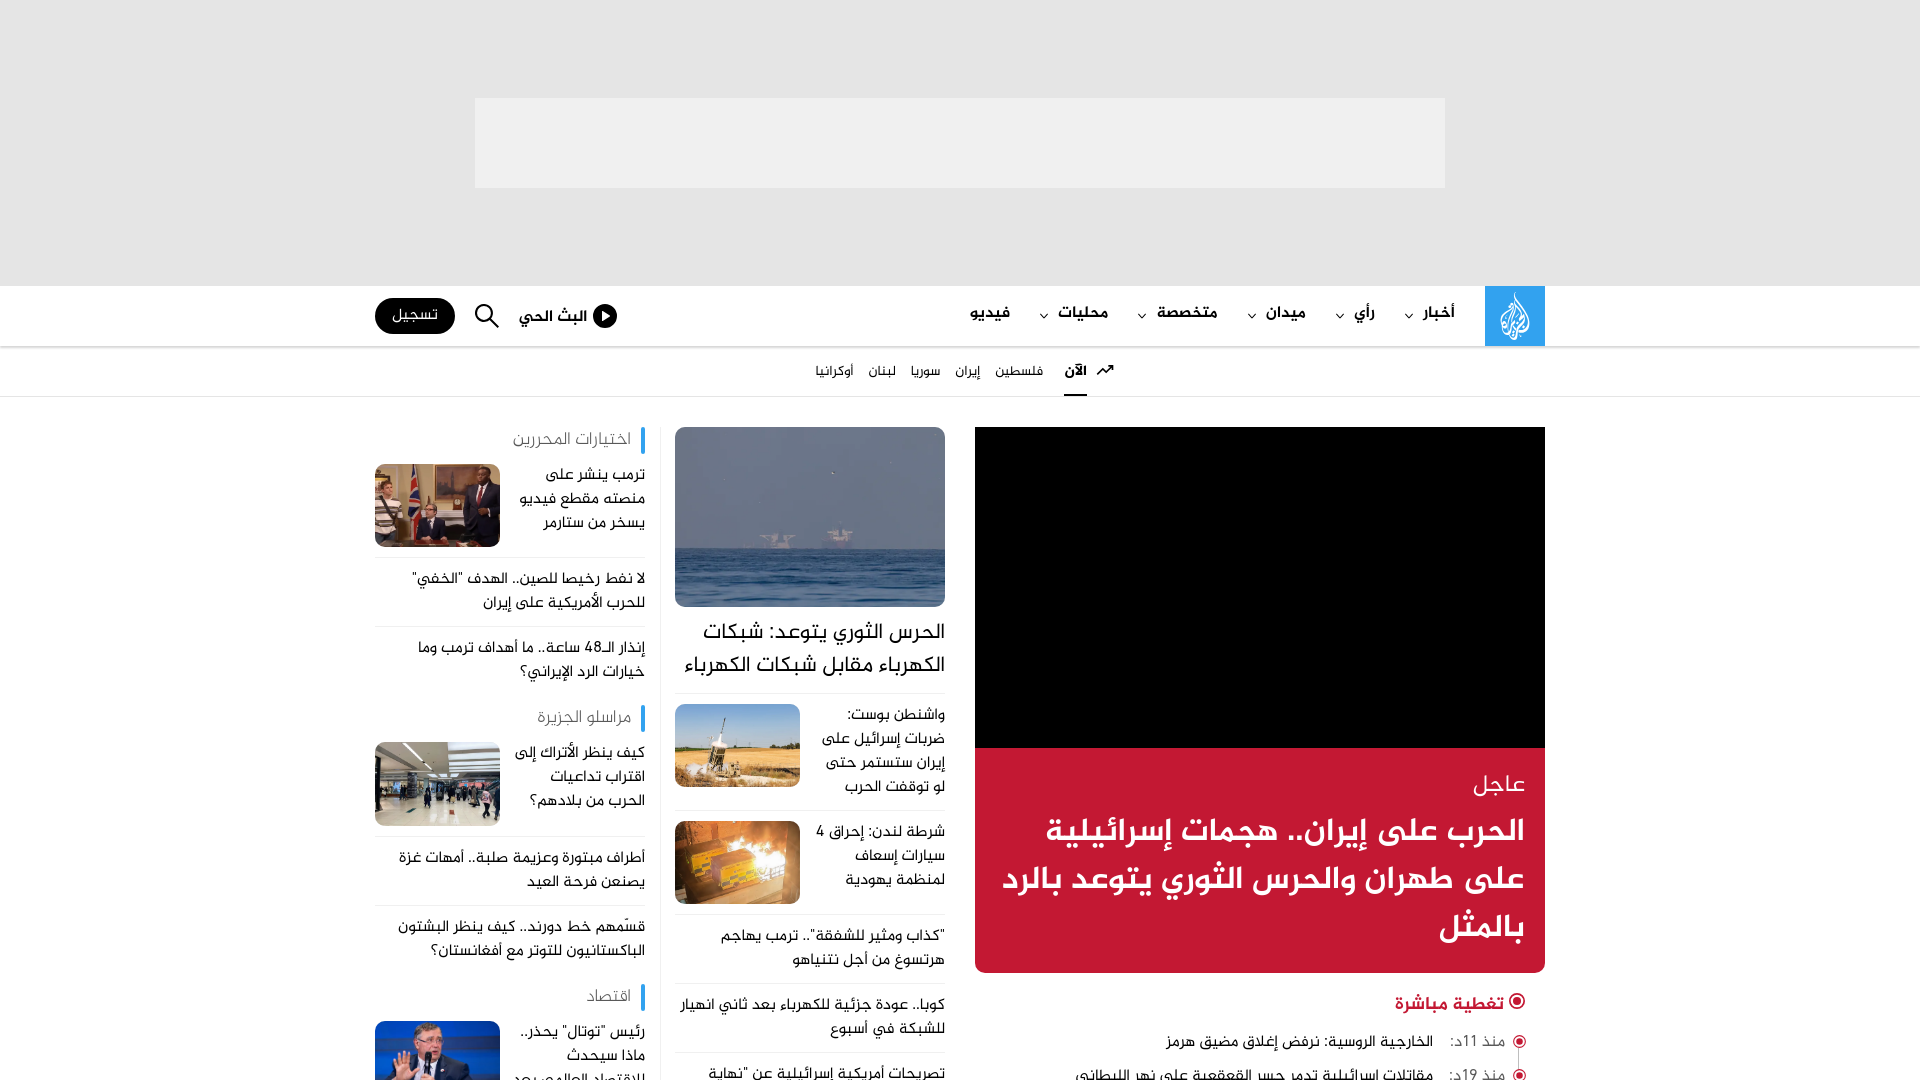Expand the رأي menu chevron
The image size is (1920, 1080).
pos(1340,316)
